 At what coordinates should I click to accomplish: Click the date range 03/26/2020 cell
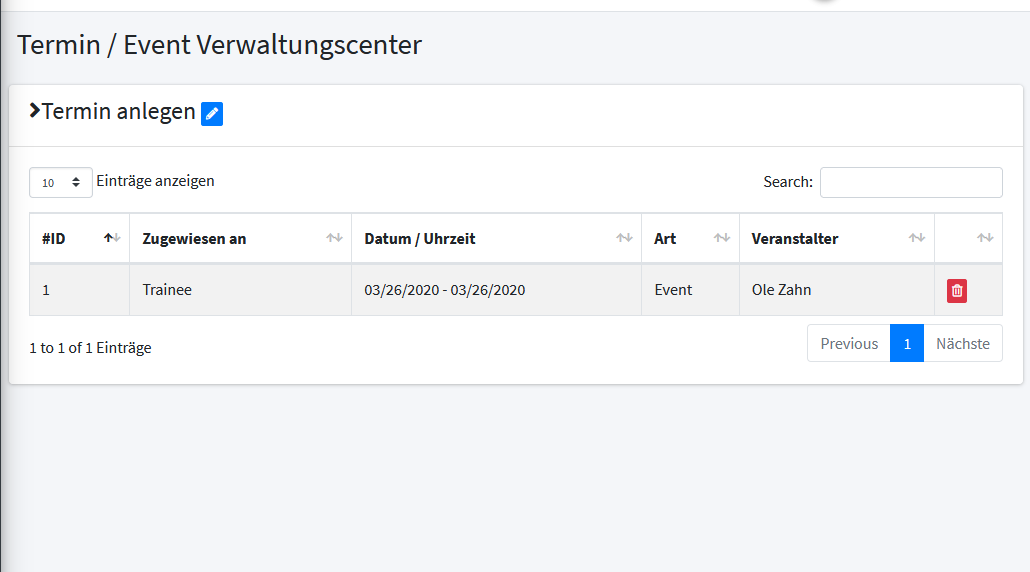(x=497, y=290)
